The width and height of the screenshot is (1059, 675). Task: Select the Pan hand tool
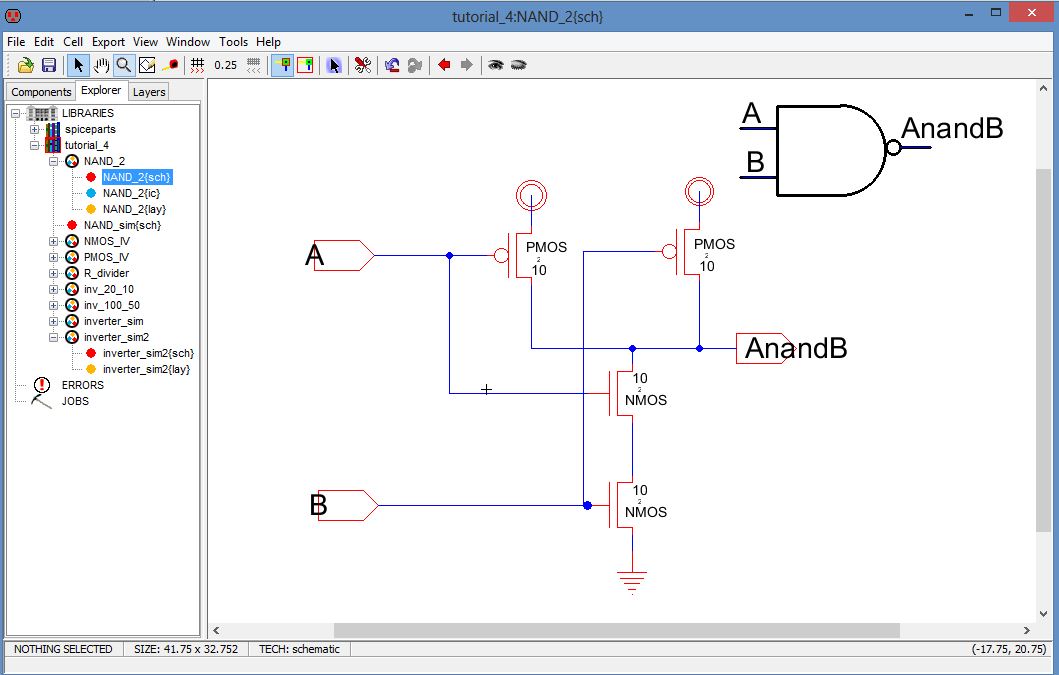click(102, 65)
